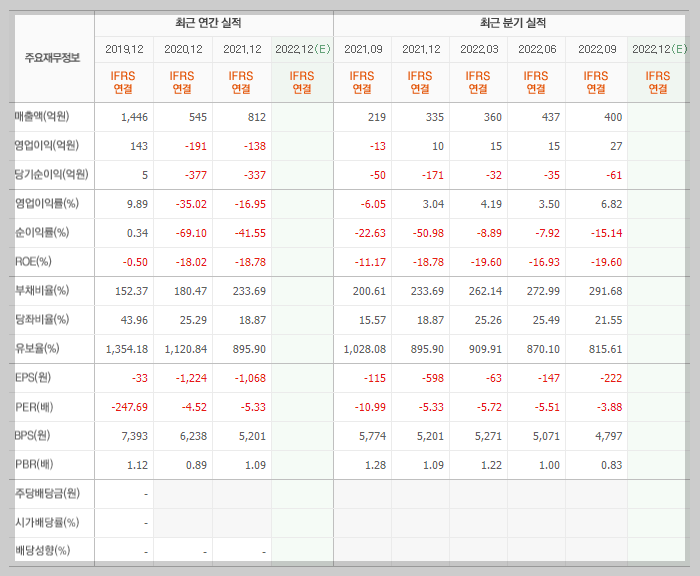Click the BPS value 7,393
This screenshot has height=576, width=700.
134,436
